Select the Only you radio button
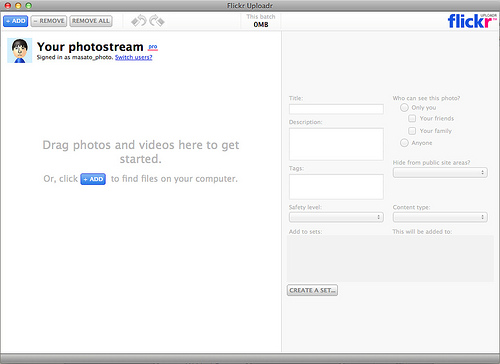This screenshot has height=364, width=500. 404,107
